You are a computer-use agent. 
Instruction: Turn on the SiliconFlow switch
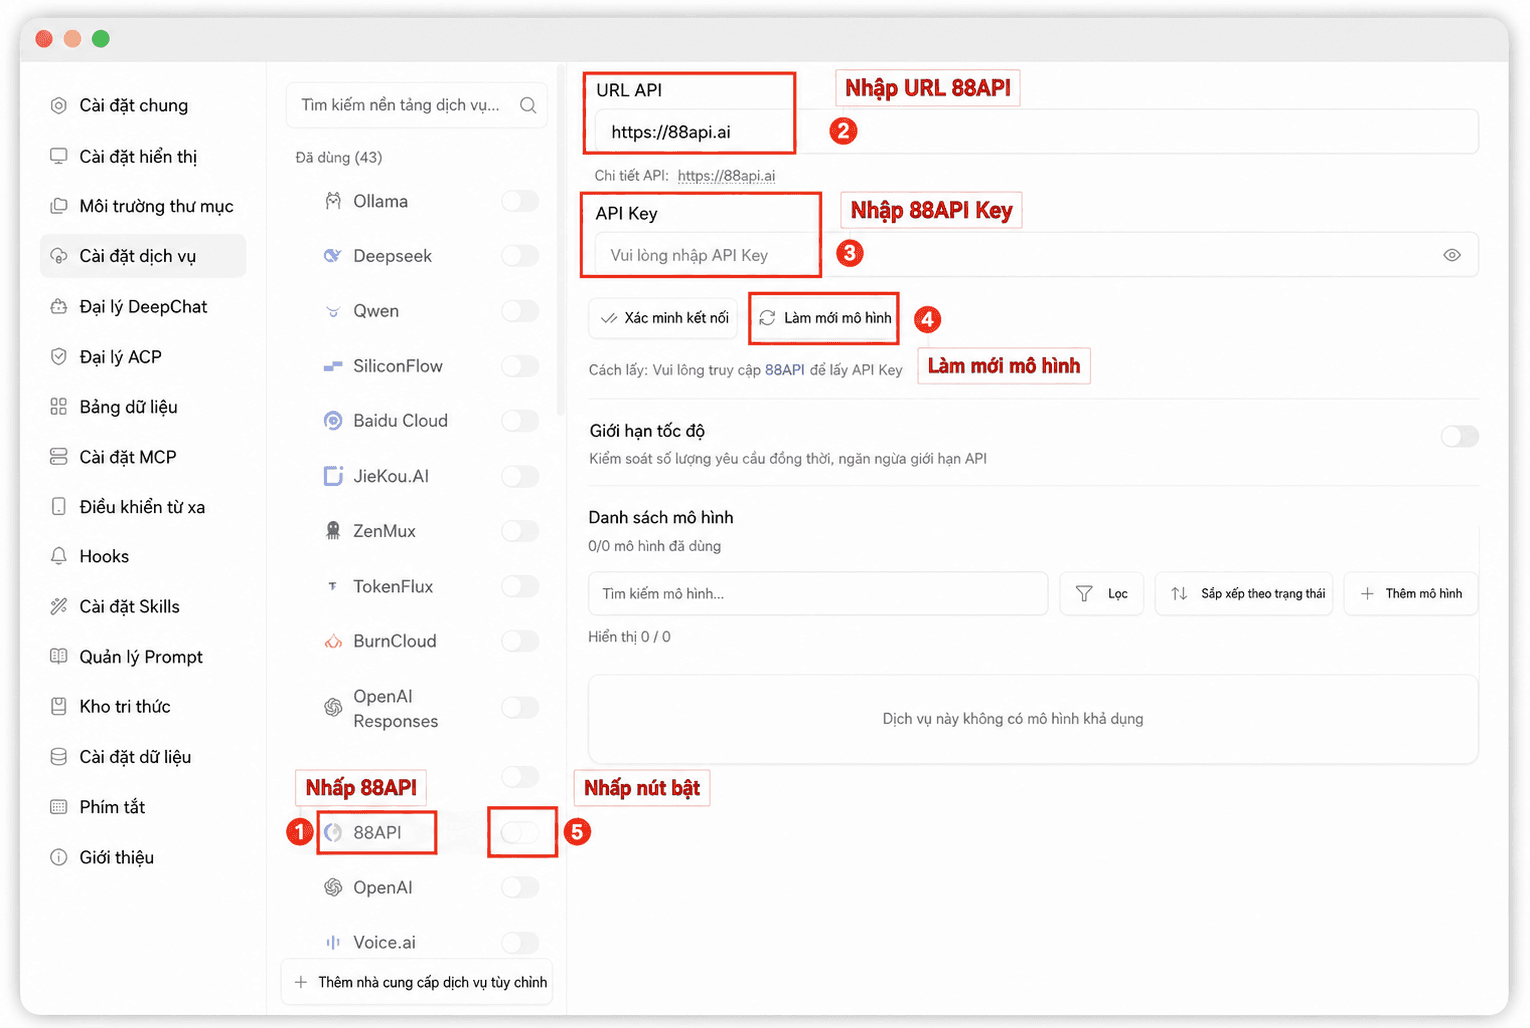point(520,366)
